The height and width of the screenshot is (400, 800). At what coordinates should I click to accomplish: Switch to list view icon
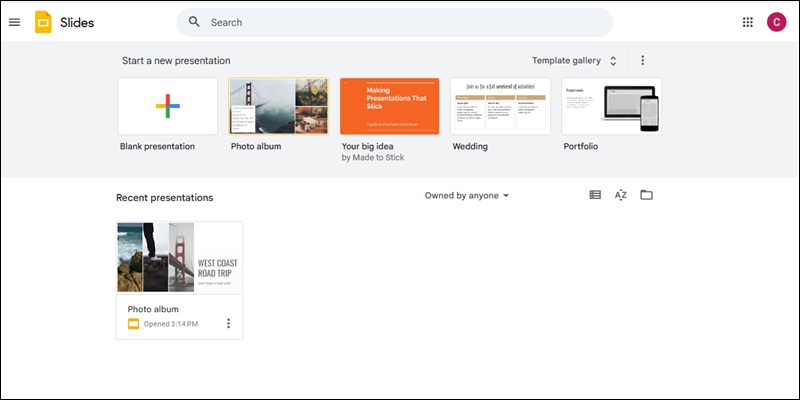pyautogui.click(x=595, y=195)
